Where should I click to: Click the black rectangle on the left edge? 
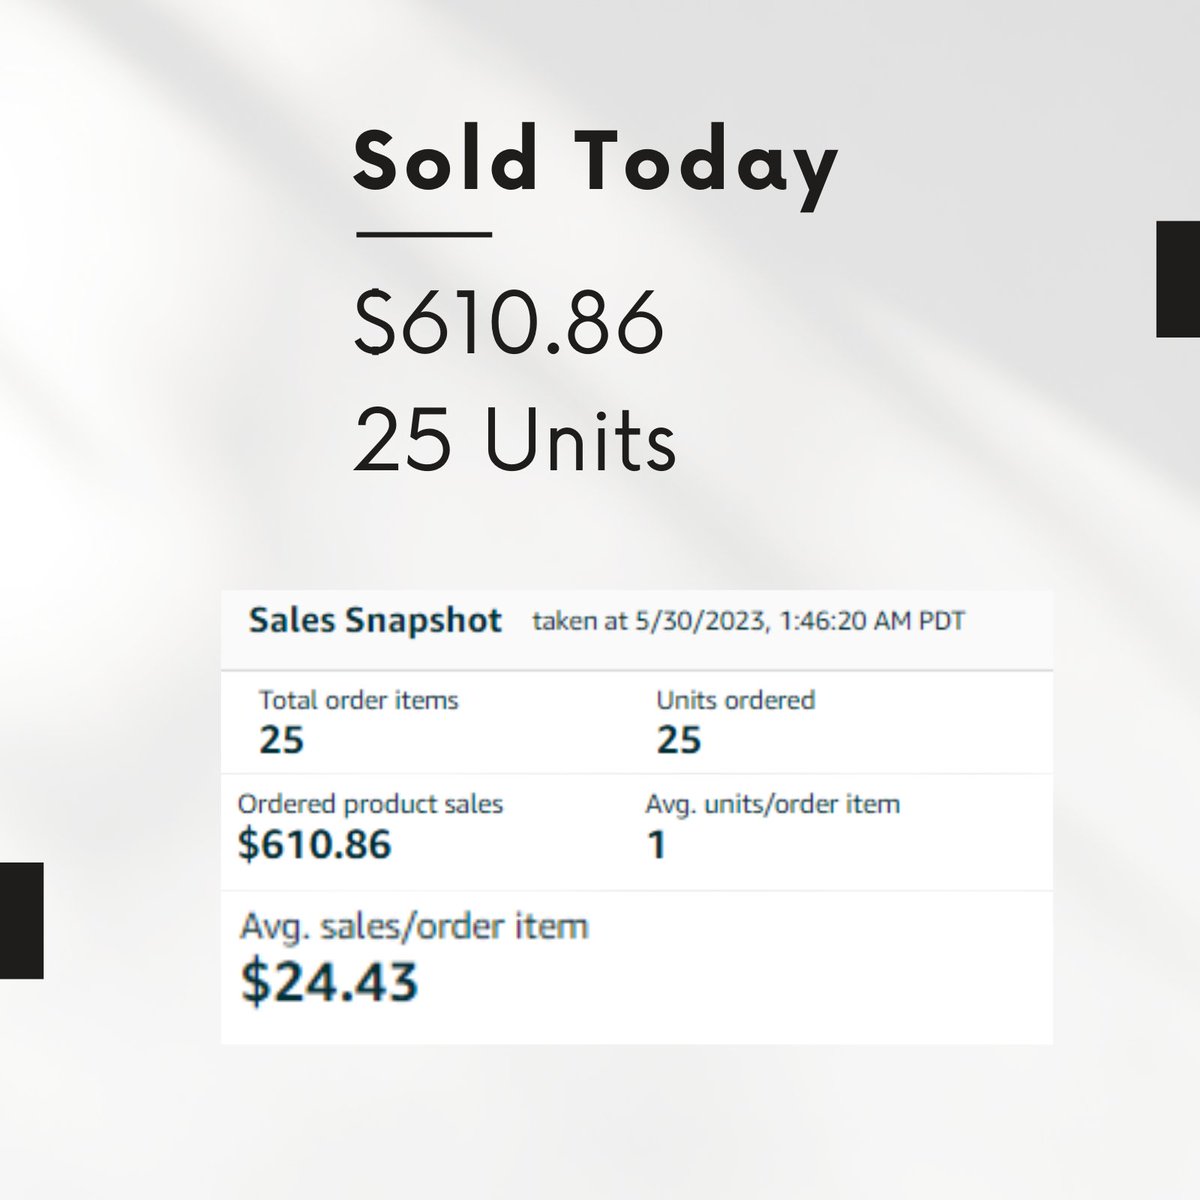pos(21,920)
